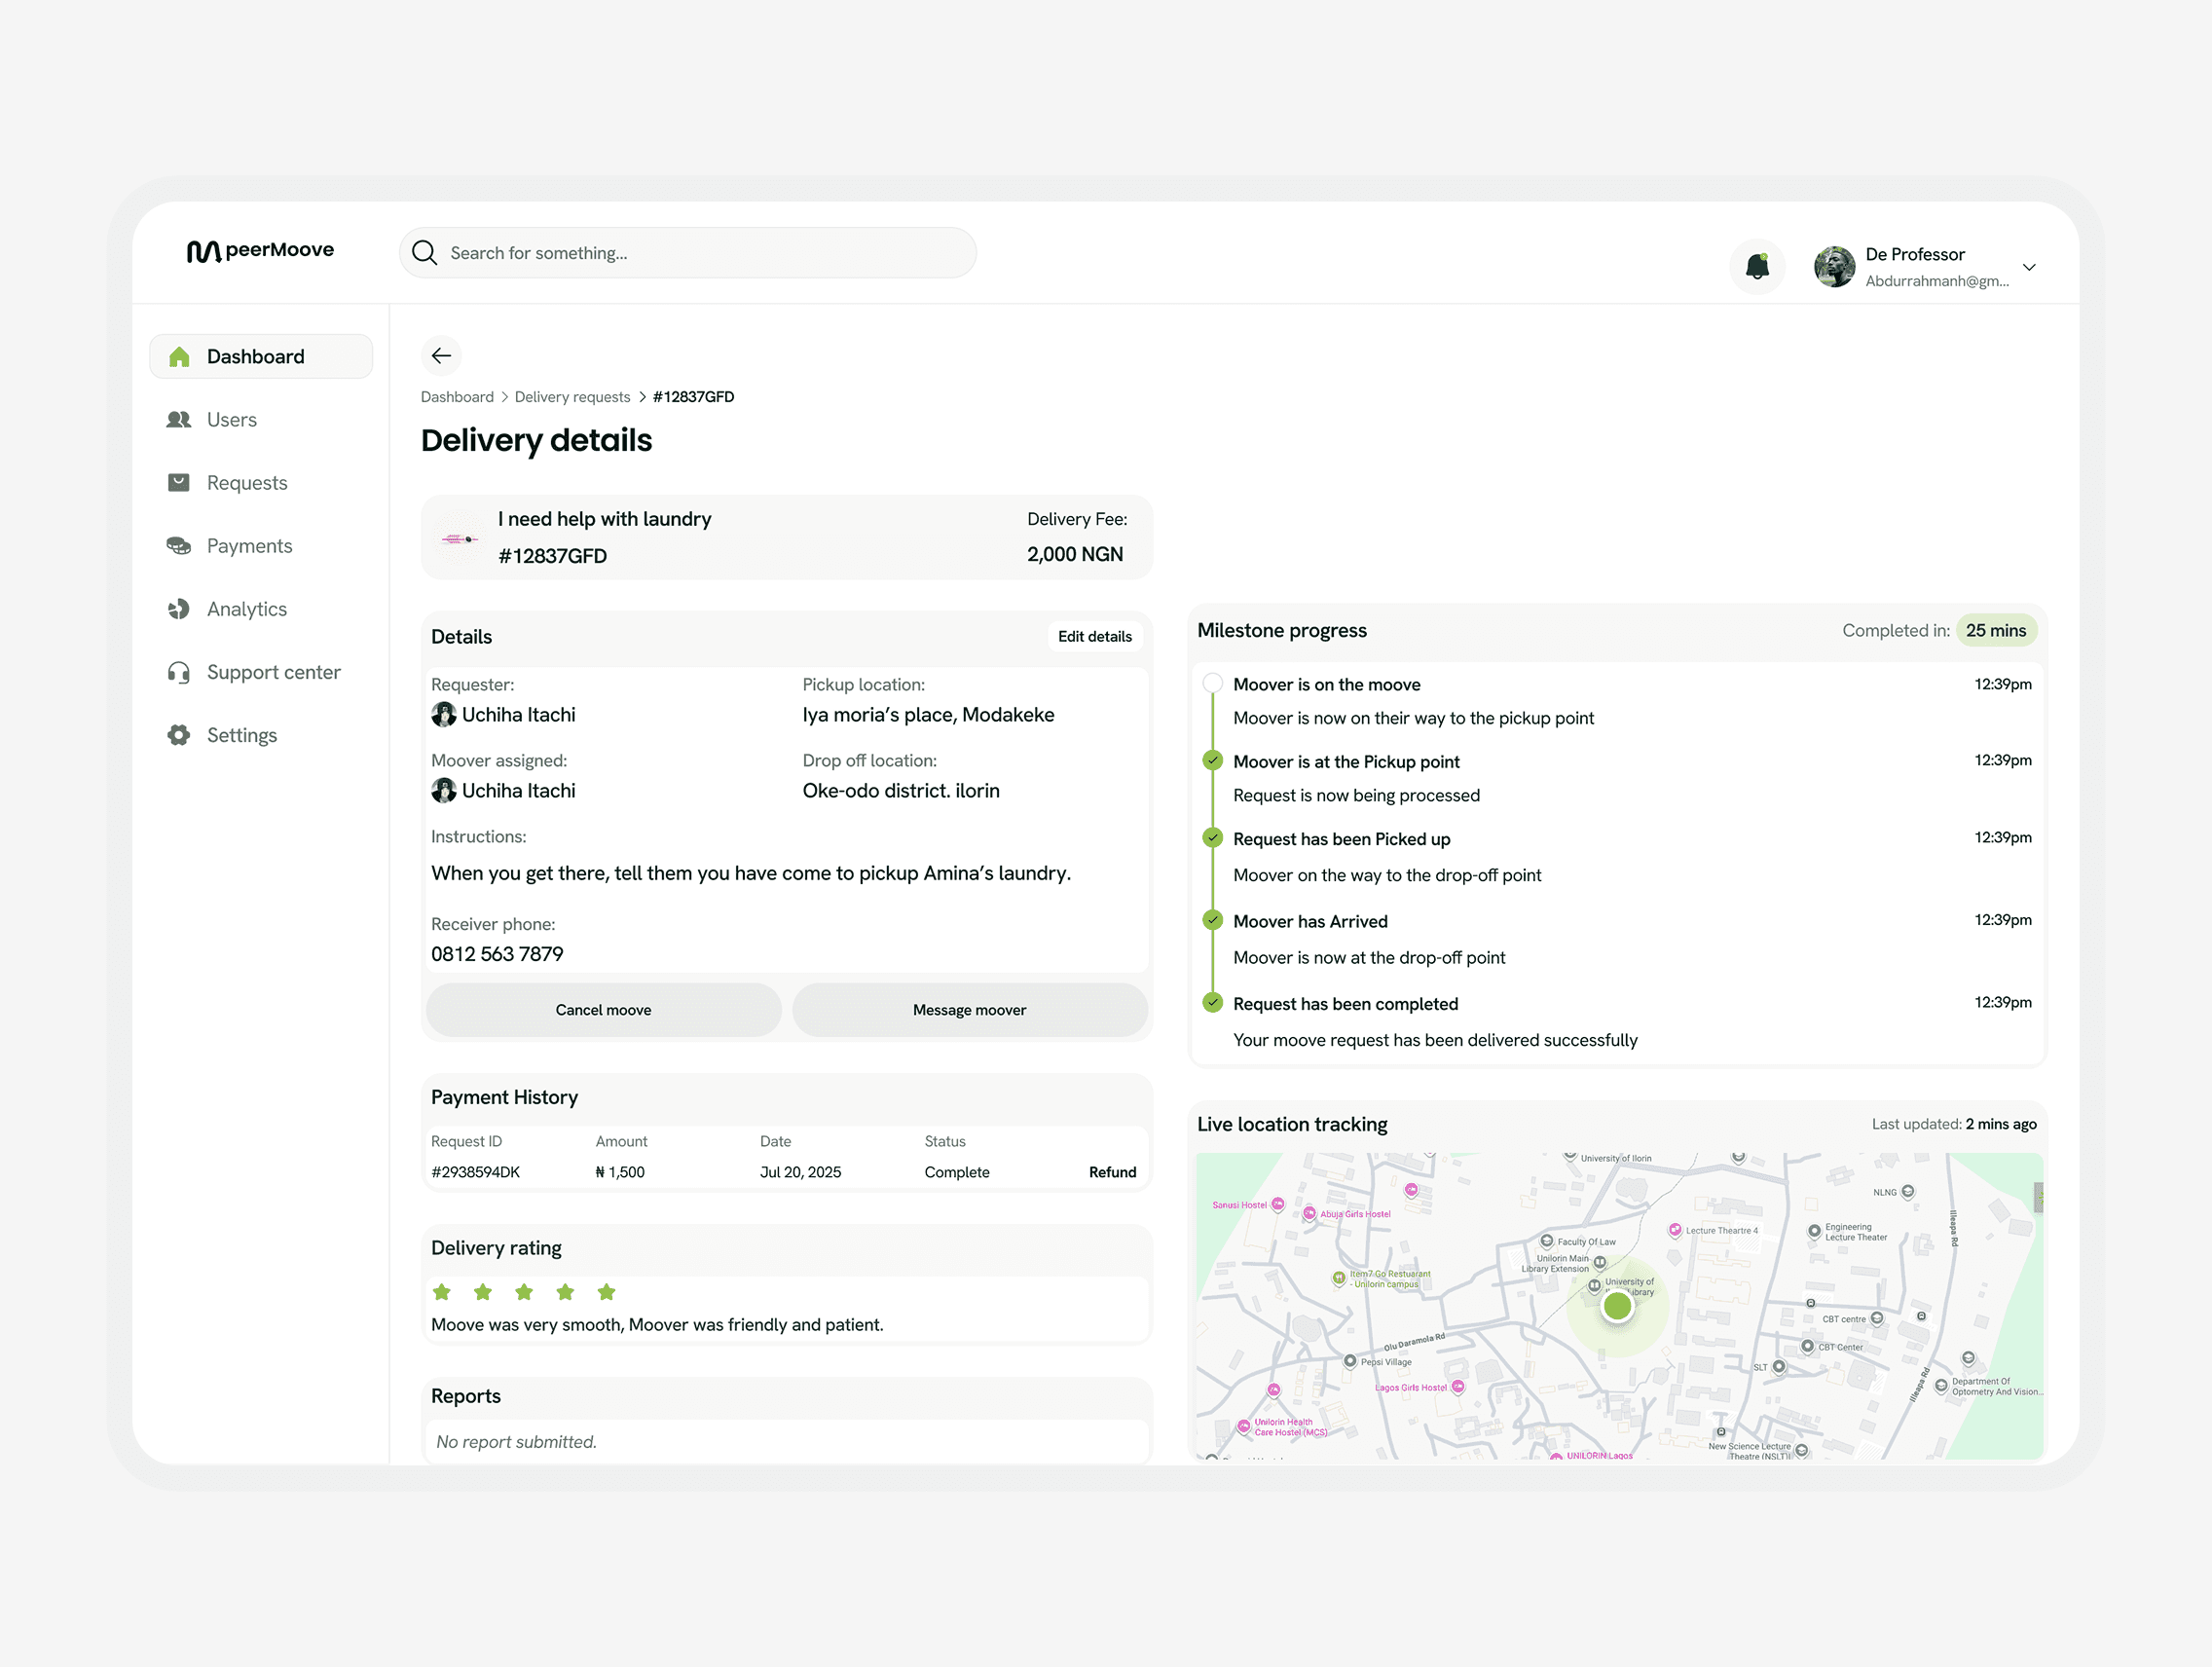Open Delivery requests from the breadcrumb
2212x1667 pixels.
point(572,396)
